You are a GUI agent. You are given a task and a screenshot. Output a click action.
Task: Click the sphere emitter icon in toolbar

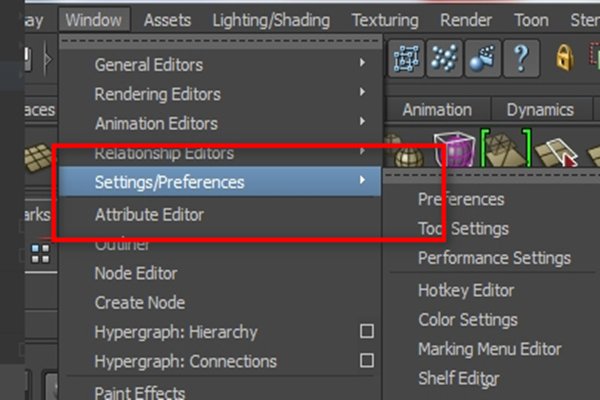(x=483, y=60)
